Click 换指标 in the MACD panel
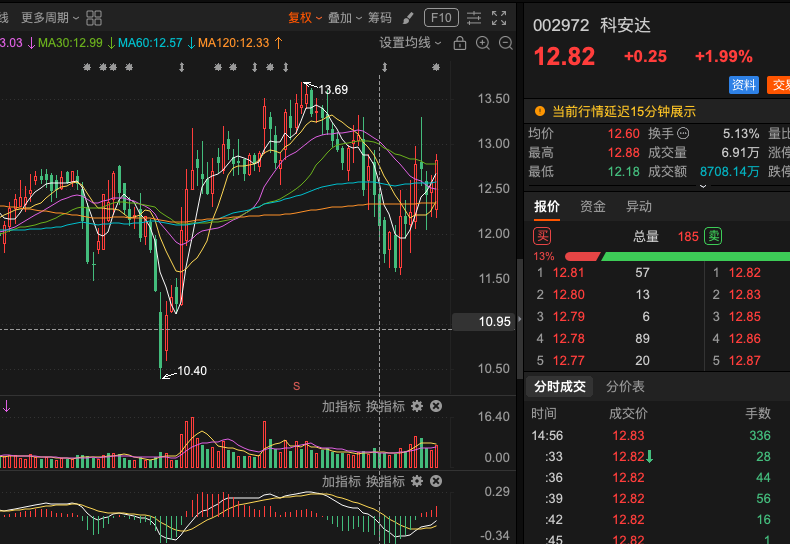 point(385,482)
